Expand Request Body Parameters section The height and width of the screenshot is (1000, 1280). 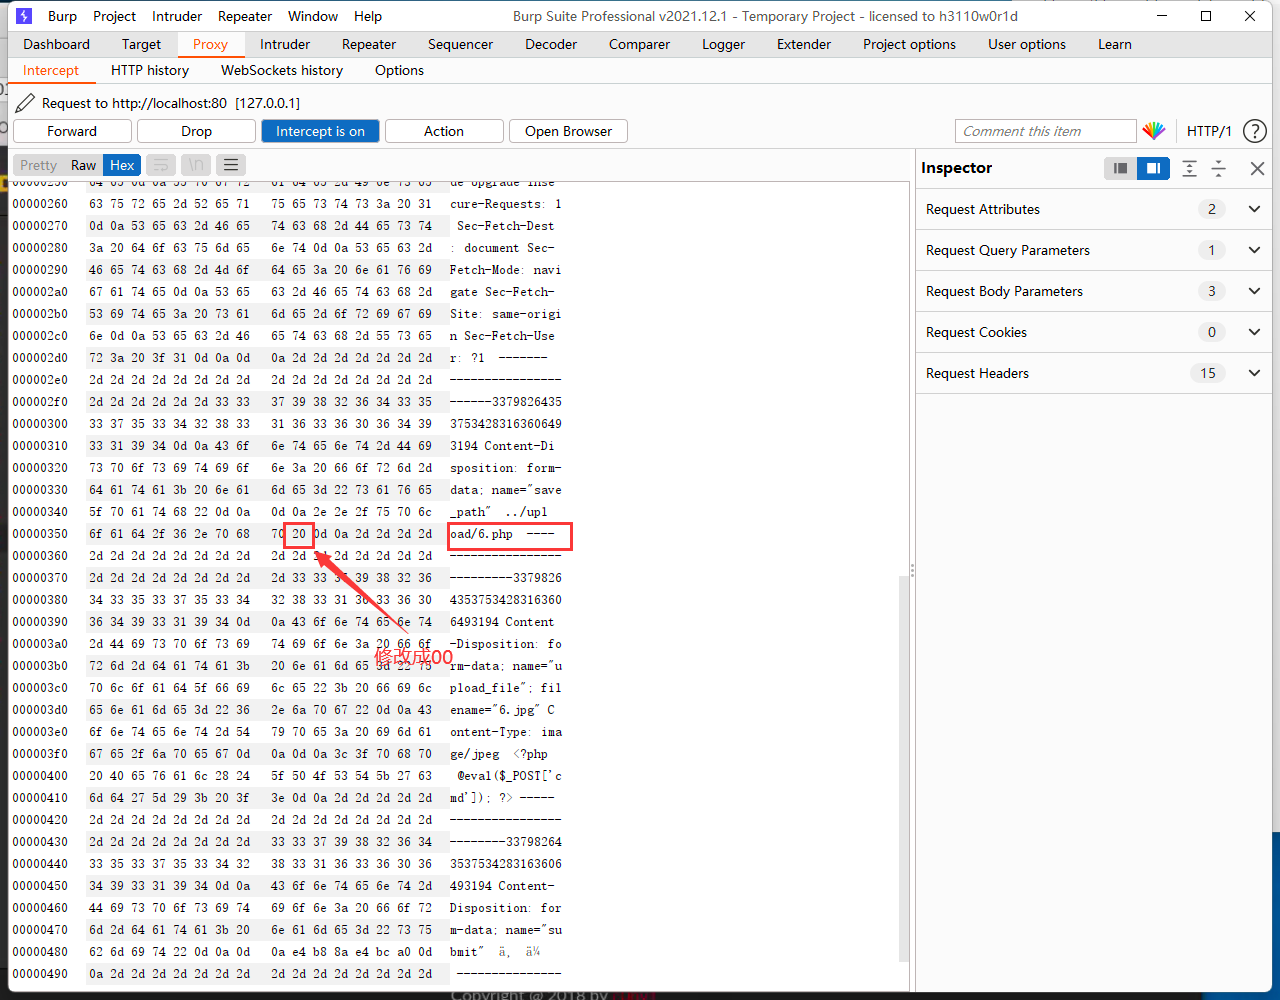(x=1254, y=291)
